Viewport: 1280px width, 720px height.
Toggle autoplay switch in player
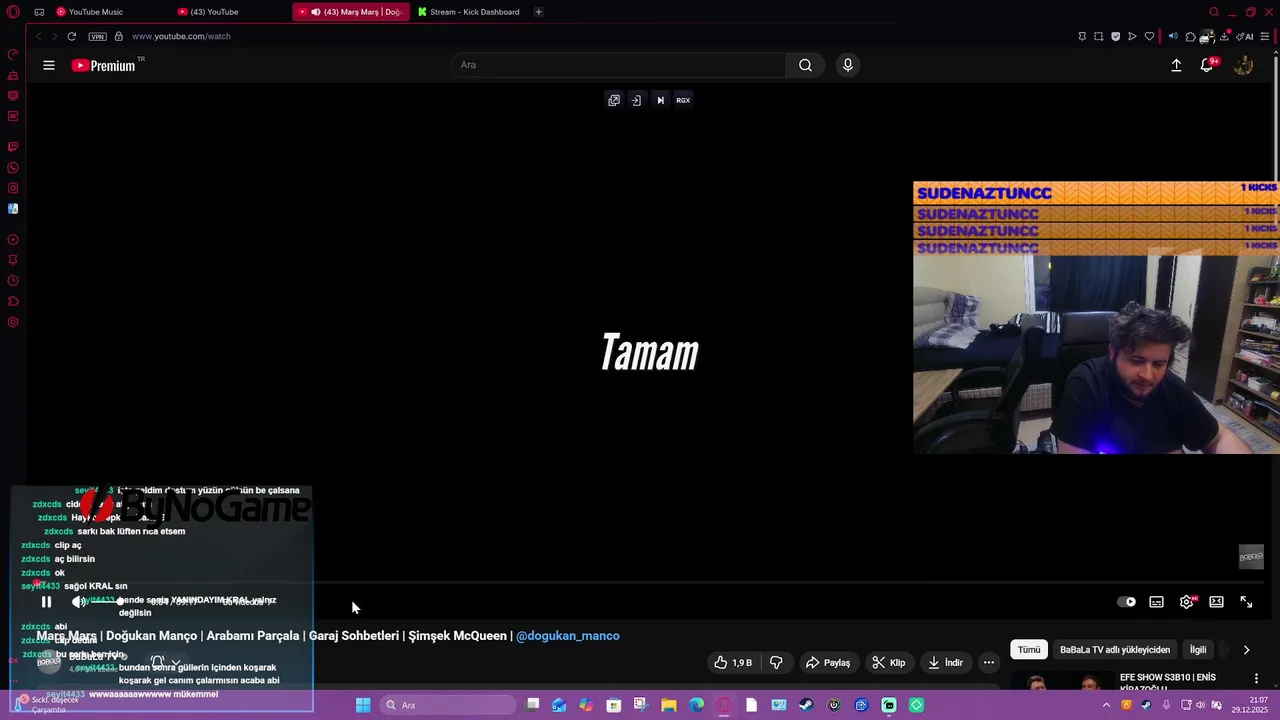[x=1127, y=602]
